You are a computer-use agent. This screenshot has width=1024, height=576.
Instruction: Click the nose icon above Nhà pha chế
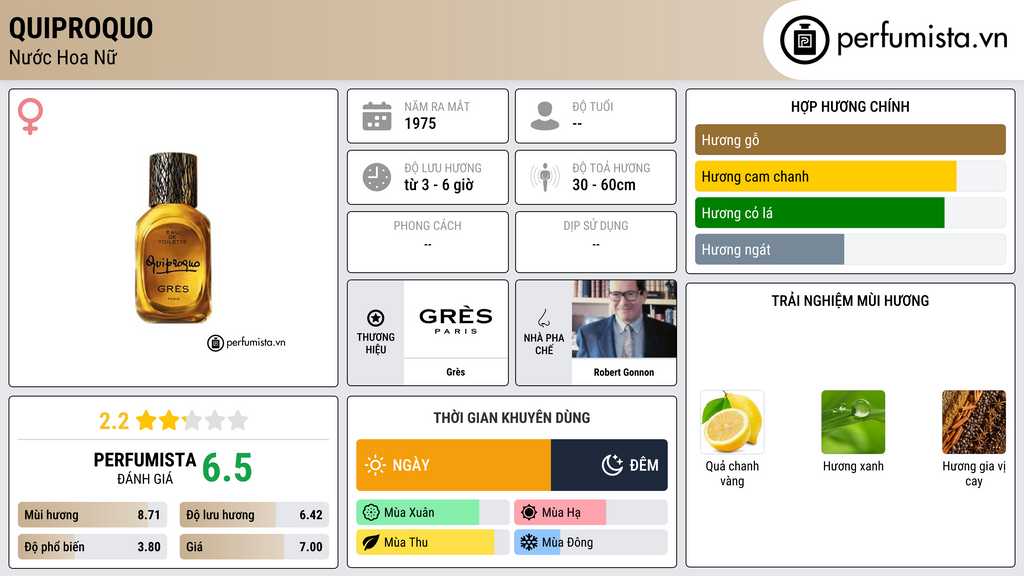pos(543,318)
